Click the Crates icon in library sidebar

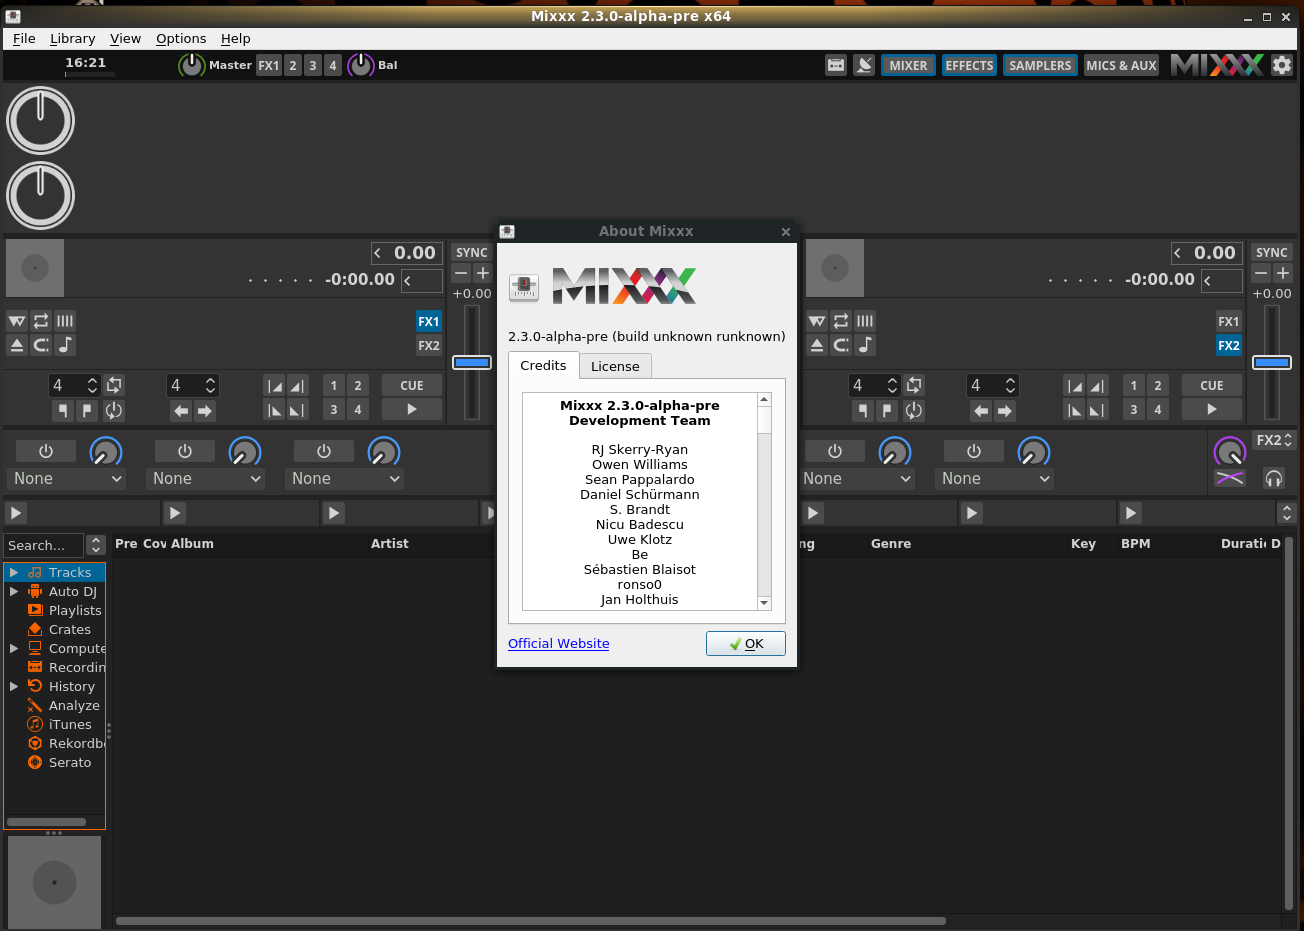point(35,630)
